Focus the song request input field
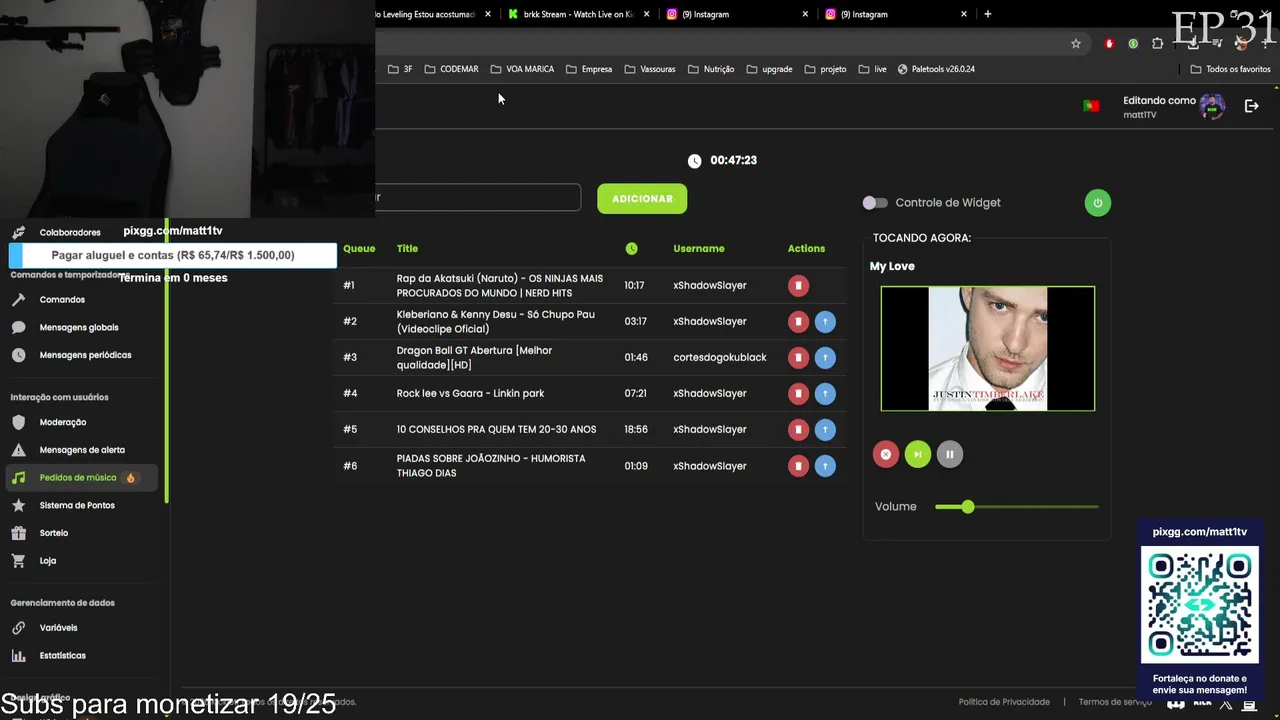This screenshot has width=1280, height=720. click(478, 198)
